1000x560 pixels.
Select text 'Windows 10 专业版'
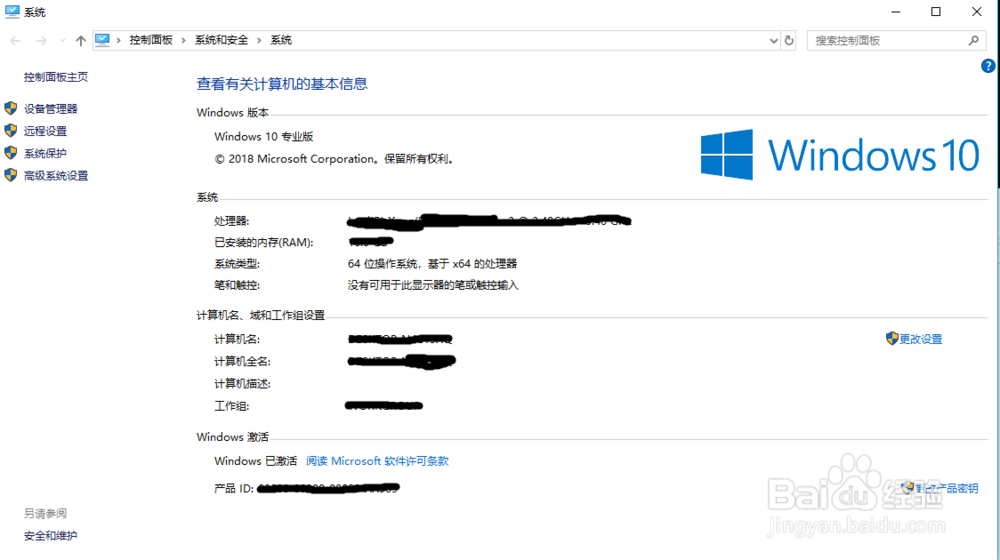coord(264,136)
